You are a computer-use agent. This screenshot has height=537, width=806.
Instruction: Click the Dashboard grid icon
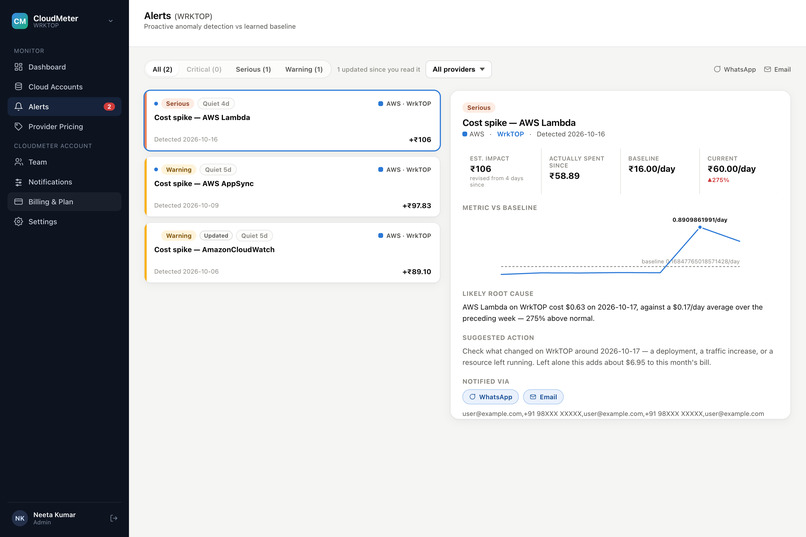click(19, 67)
